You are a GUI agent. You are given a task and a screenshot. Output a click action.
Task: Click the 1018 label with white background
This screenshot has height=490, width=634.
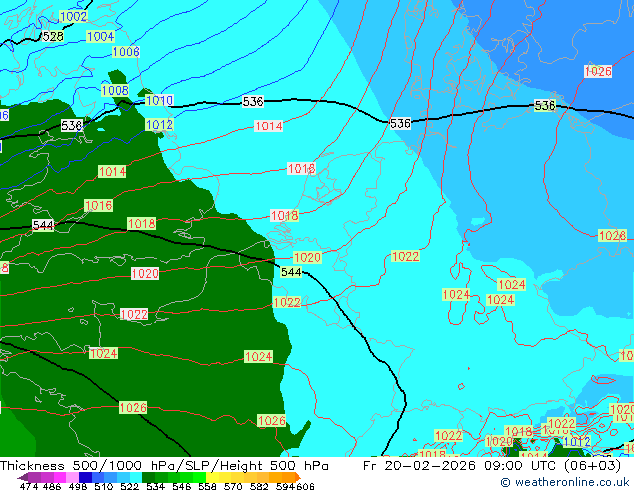coord(285,215)
